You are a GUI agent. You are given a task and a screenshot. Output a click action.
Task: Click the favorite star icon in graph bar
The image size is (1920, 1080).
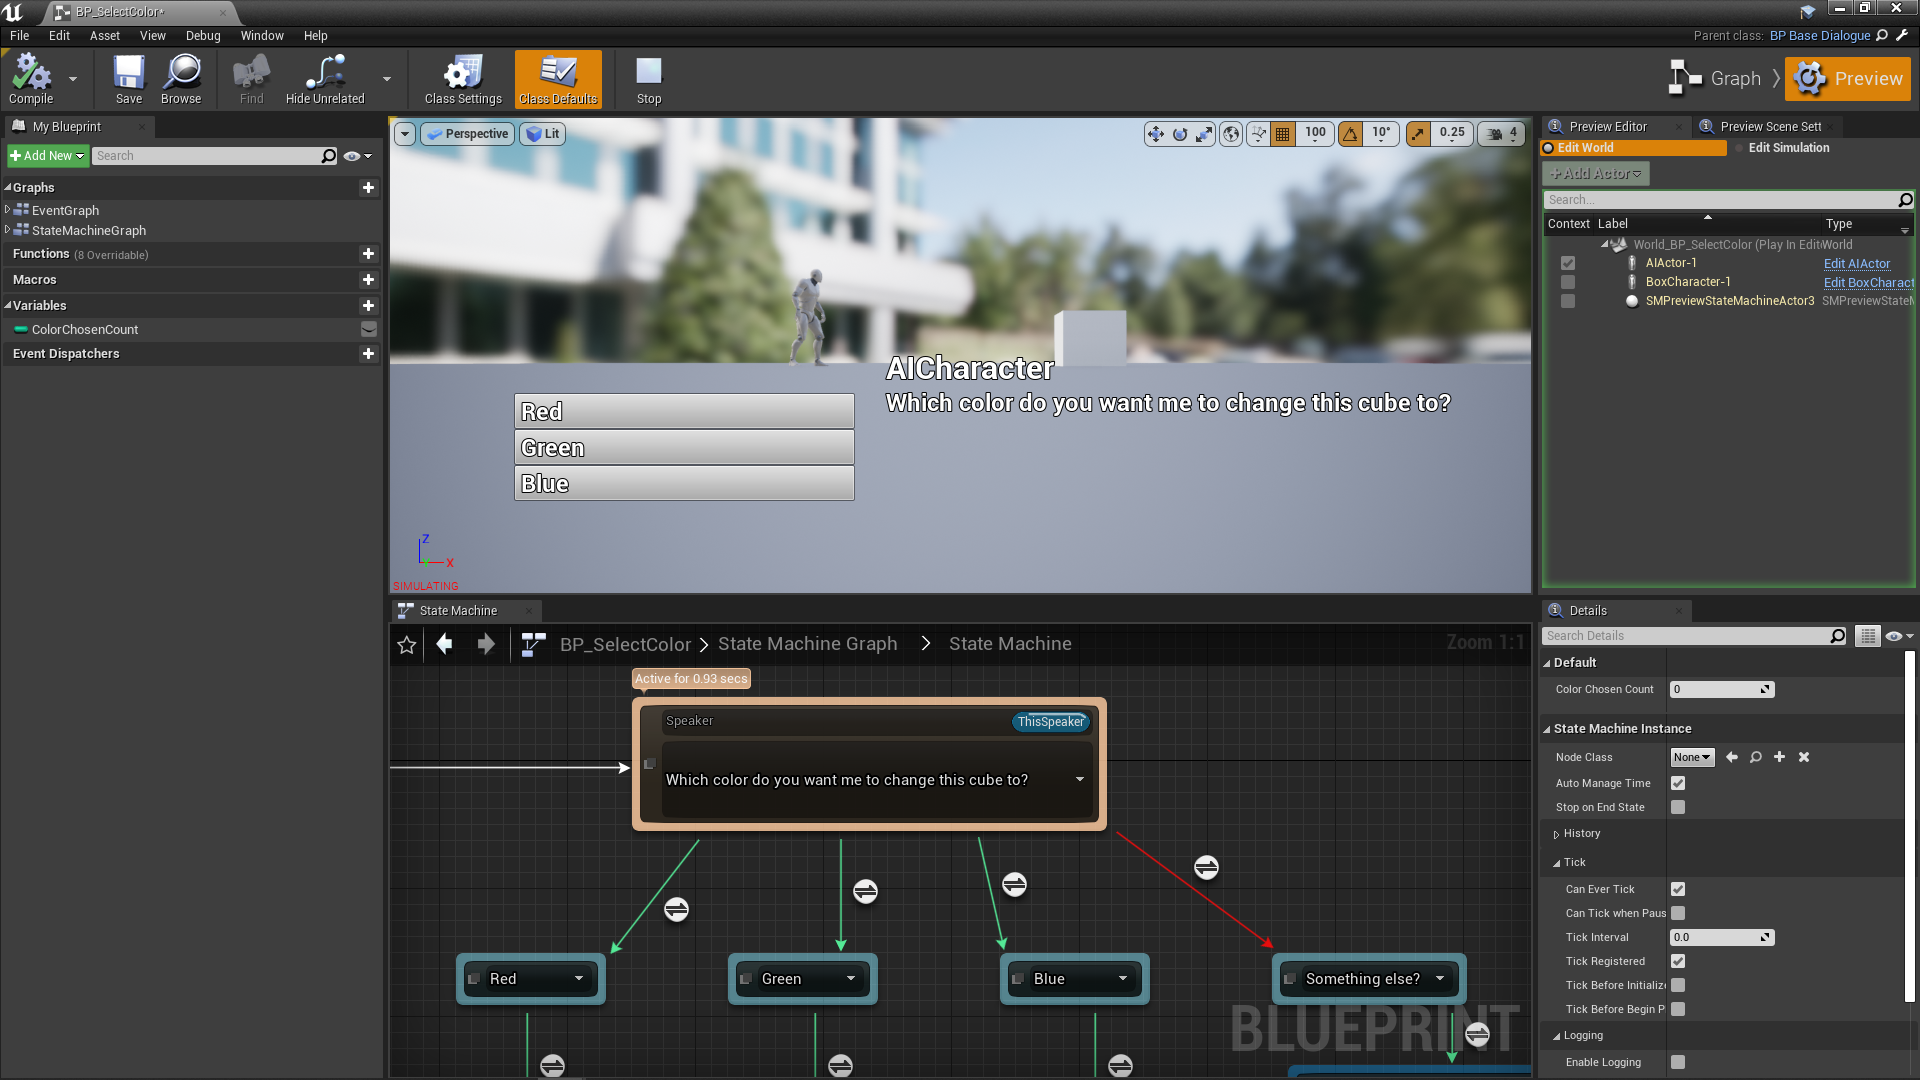tap(407, 645)
